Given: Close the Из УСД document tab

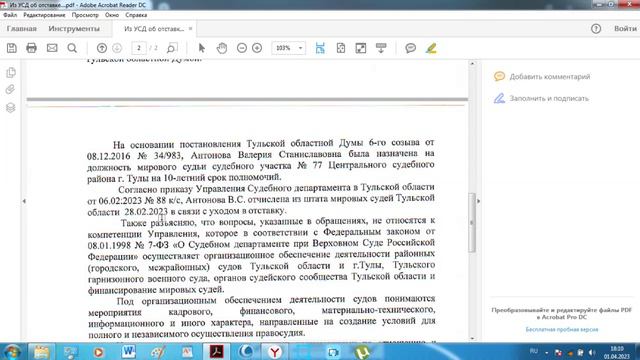Looking at the screenshot, I should pos(190,29).
